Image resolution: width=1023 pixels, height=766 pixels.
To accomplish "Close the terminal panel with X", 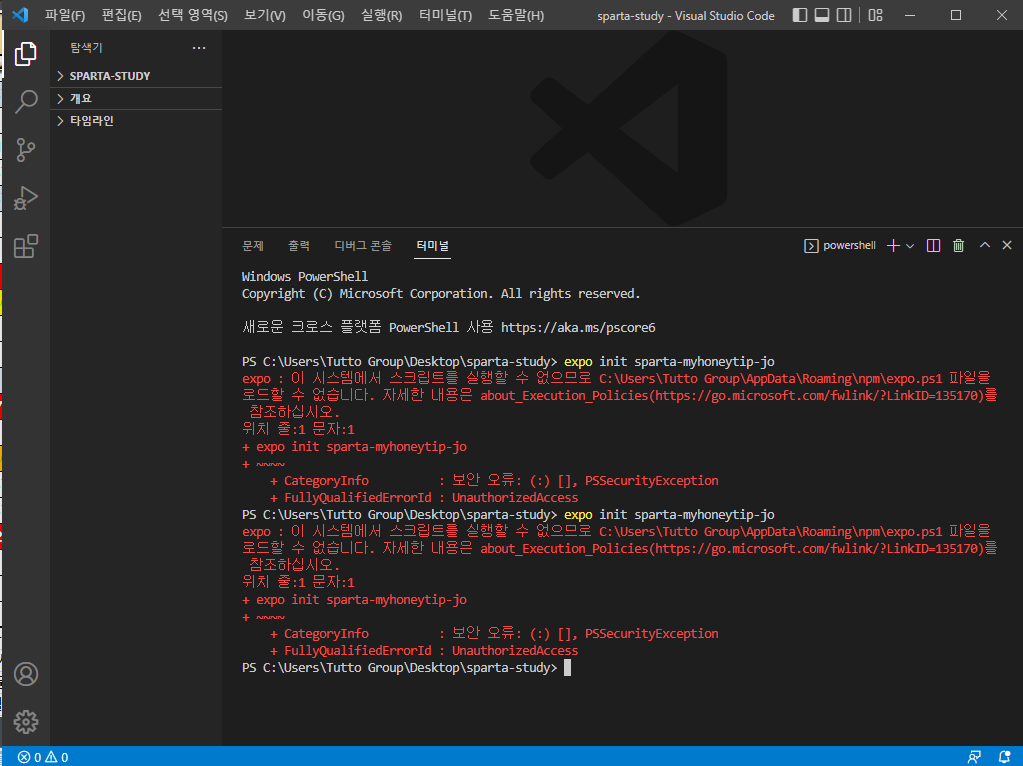I will pos(1007,245).
